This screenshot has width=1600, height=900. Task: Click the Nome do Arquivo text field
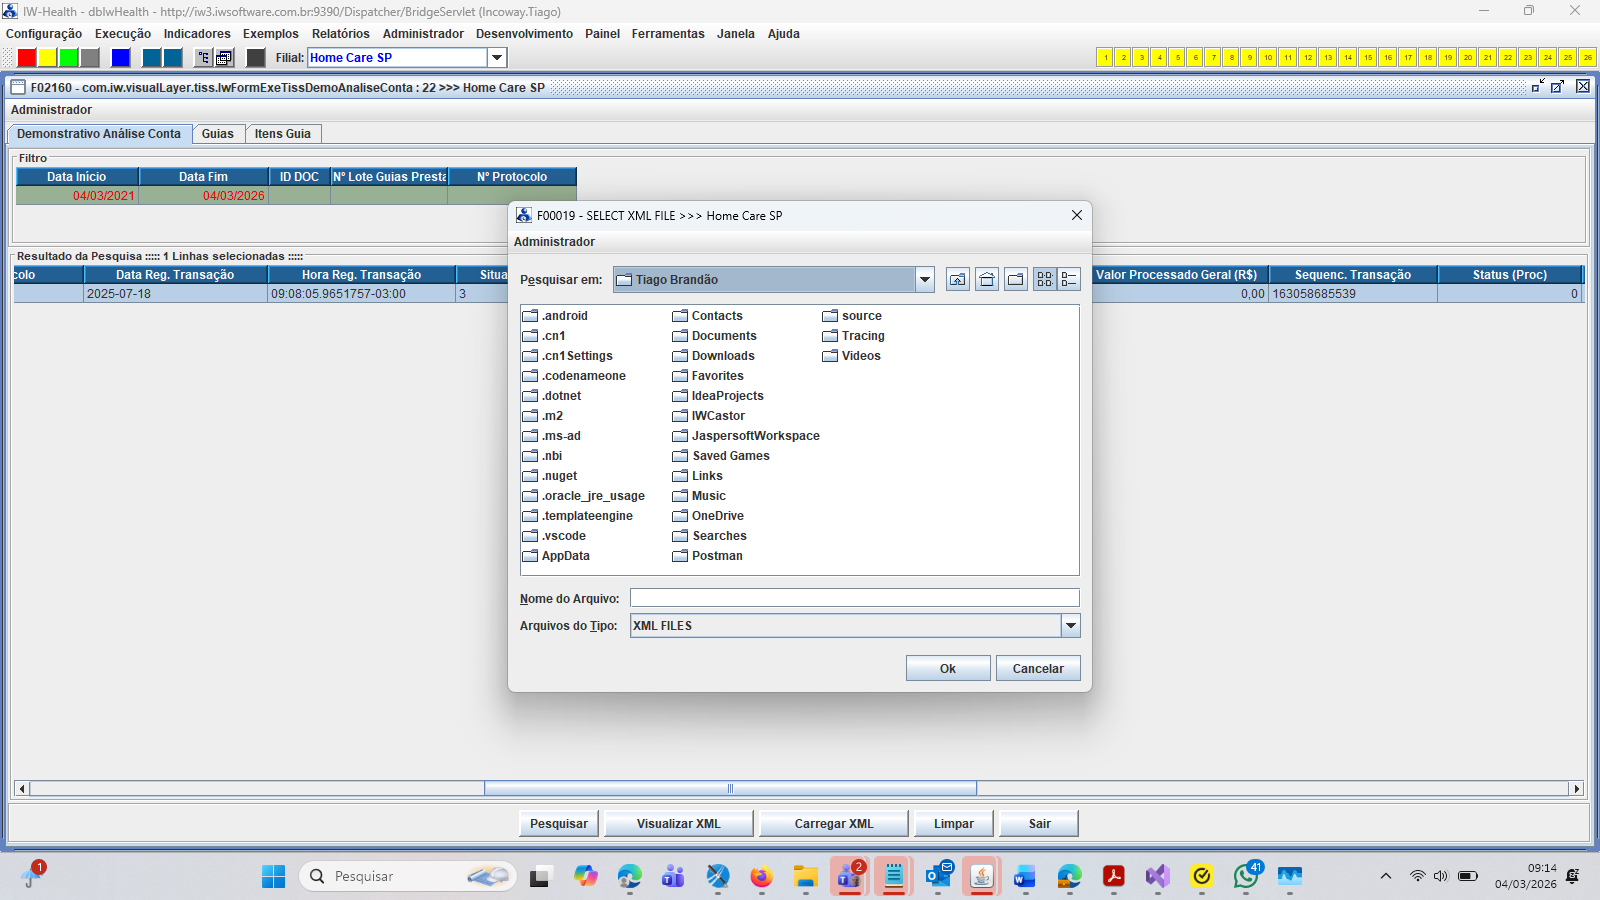(854, 598)
